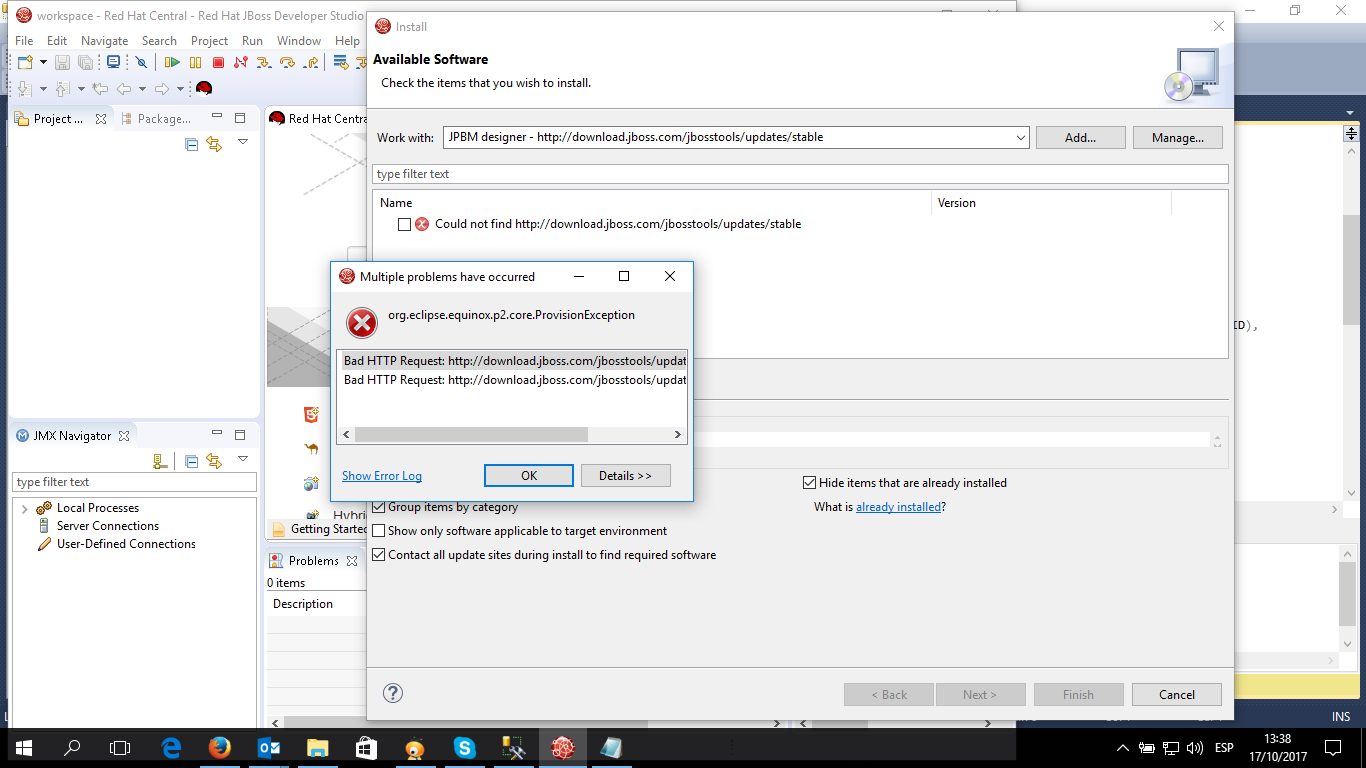Image resolution: width=1366 pixels, height=768 pixels.
Task: Open the JMX Navigator view menu triangle
Action: [243, 459]
